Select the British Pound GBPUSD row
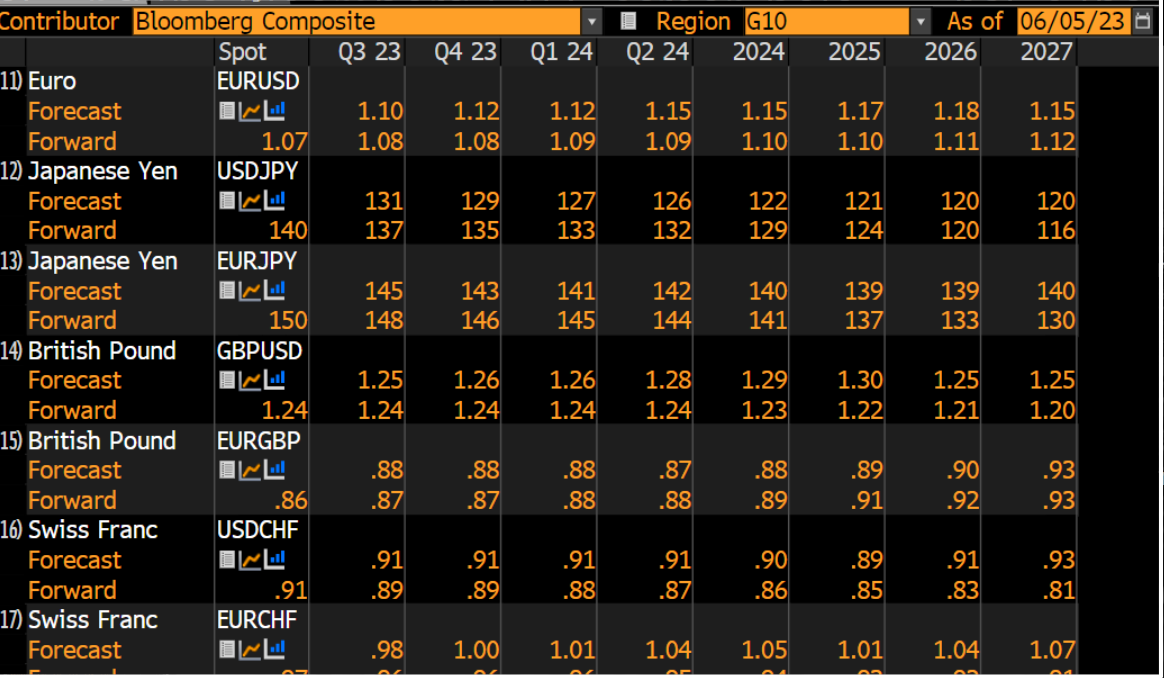Image resolution: width=1164 pixels, height=678 pixels. 103,351
